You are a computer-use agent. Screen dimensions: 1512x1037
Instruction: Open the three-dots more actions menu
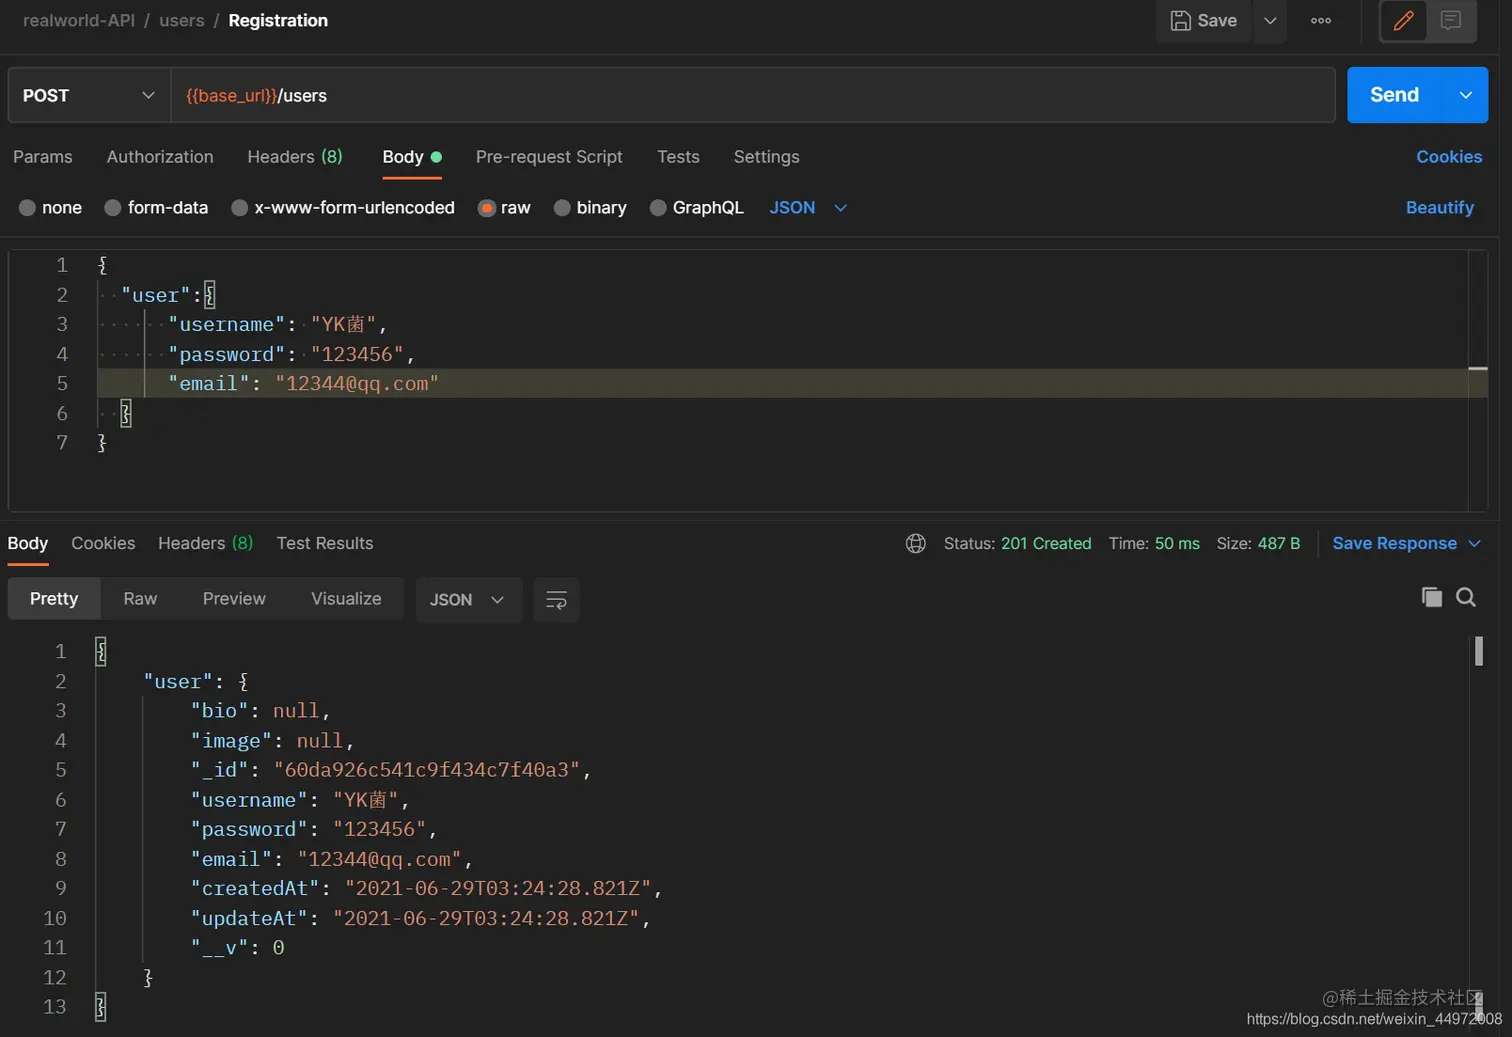(x=1321, y=21)
